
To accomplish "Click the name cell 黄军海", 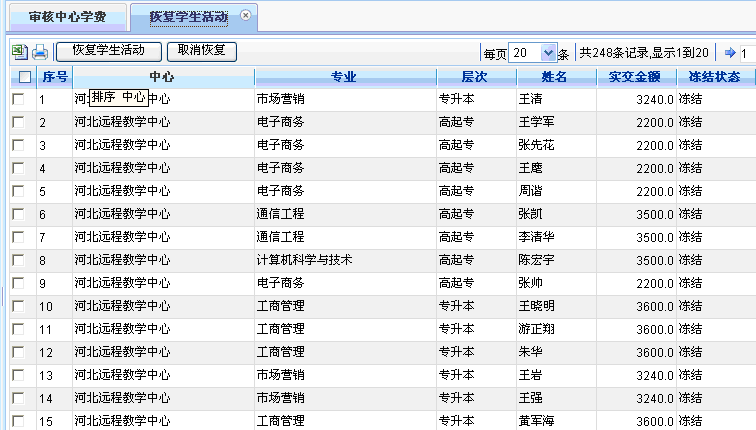I will click(536, 421).
